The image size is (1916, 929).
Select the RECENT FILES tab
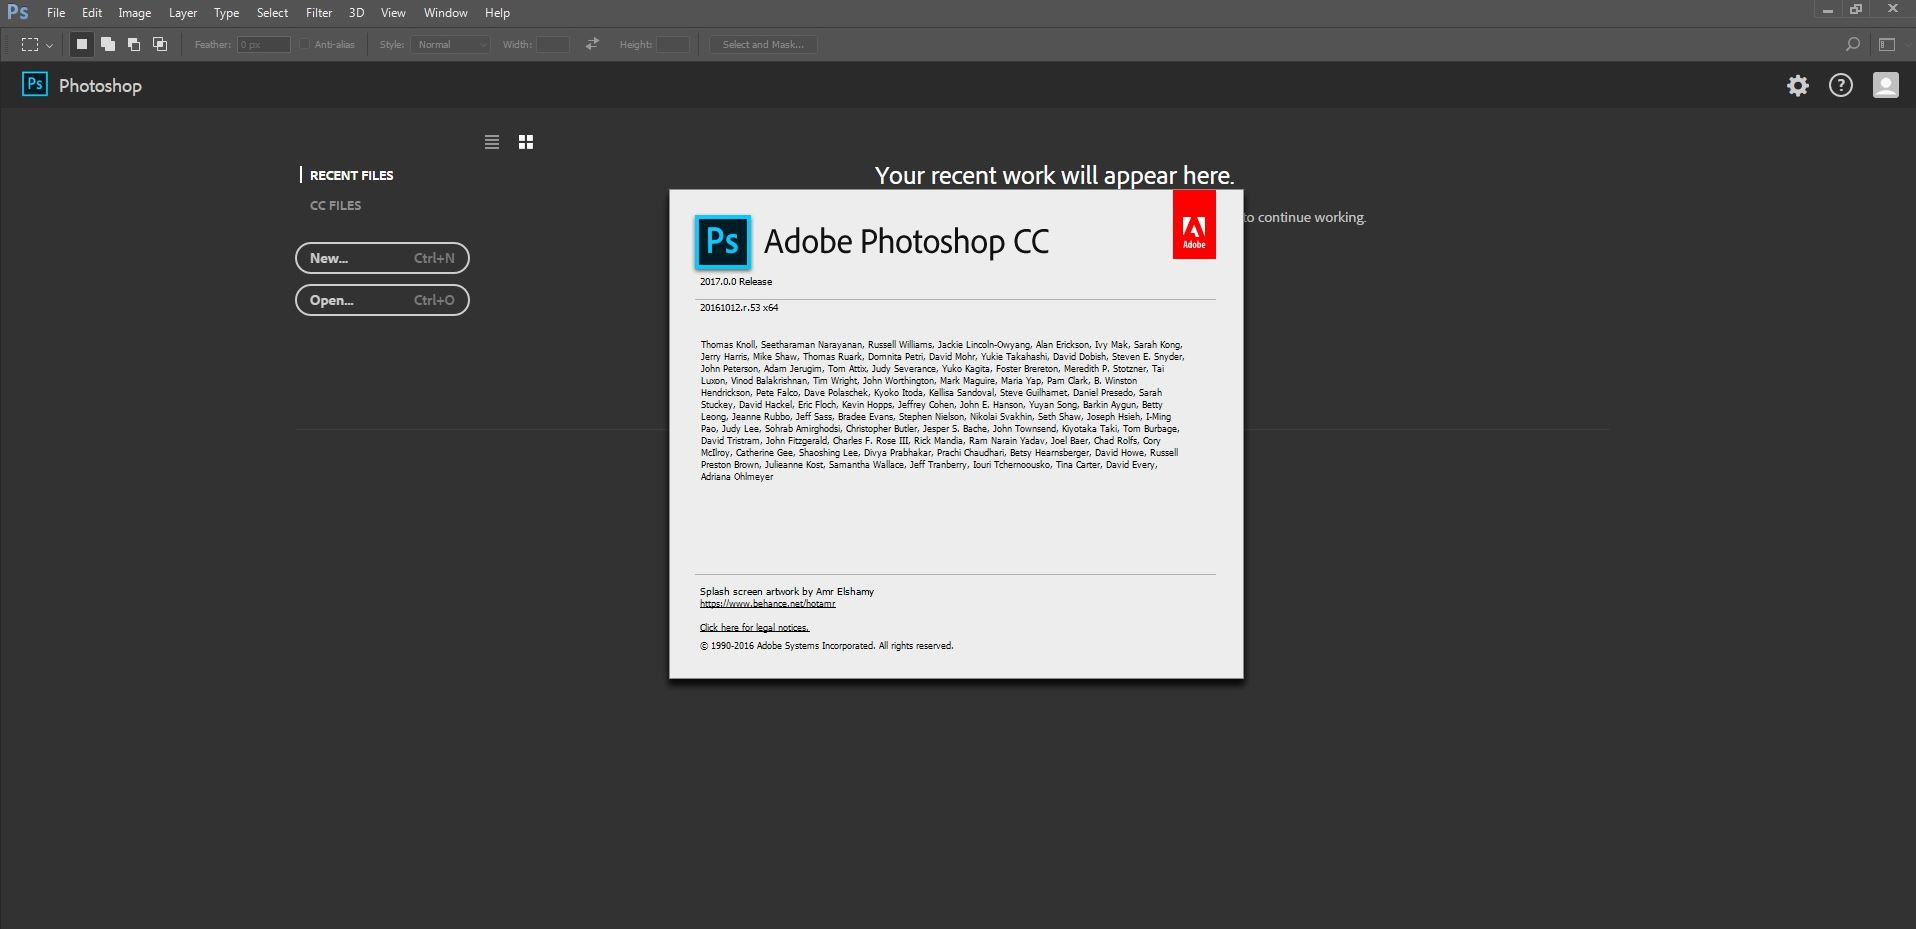351,175
